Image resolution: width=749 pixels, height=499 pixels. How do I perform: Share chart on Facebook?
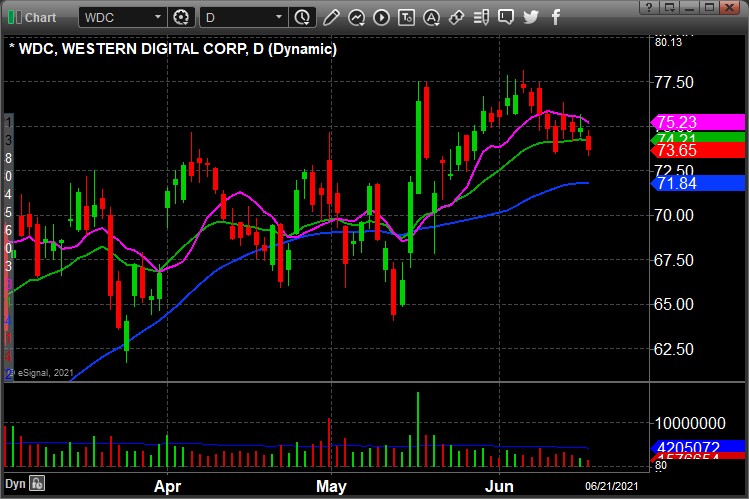556,18
